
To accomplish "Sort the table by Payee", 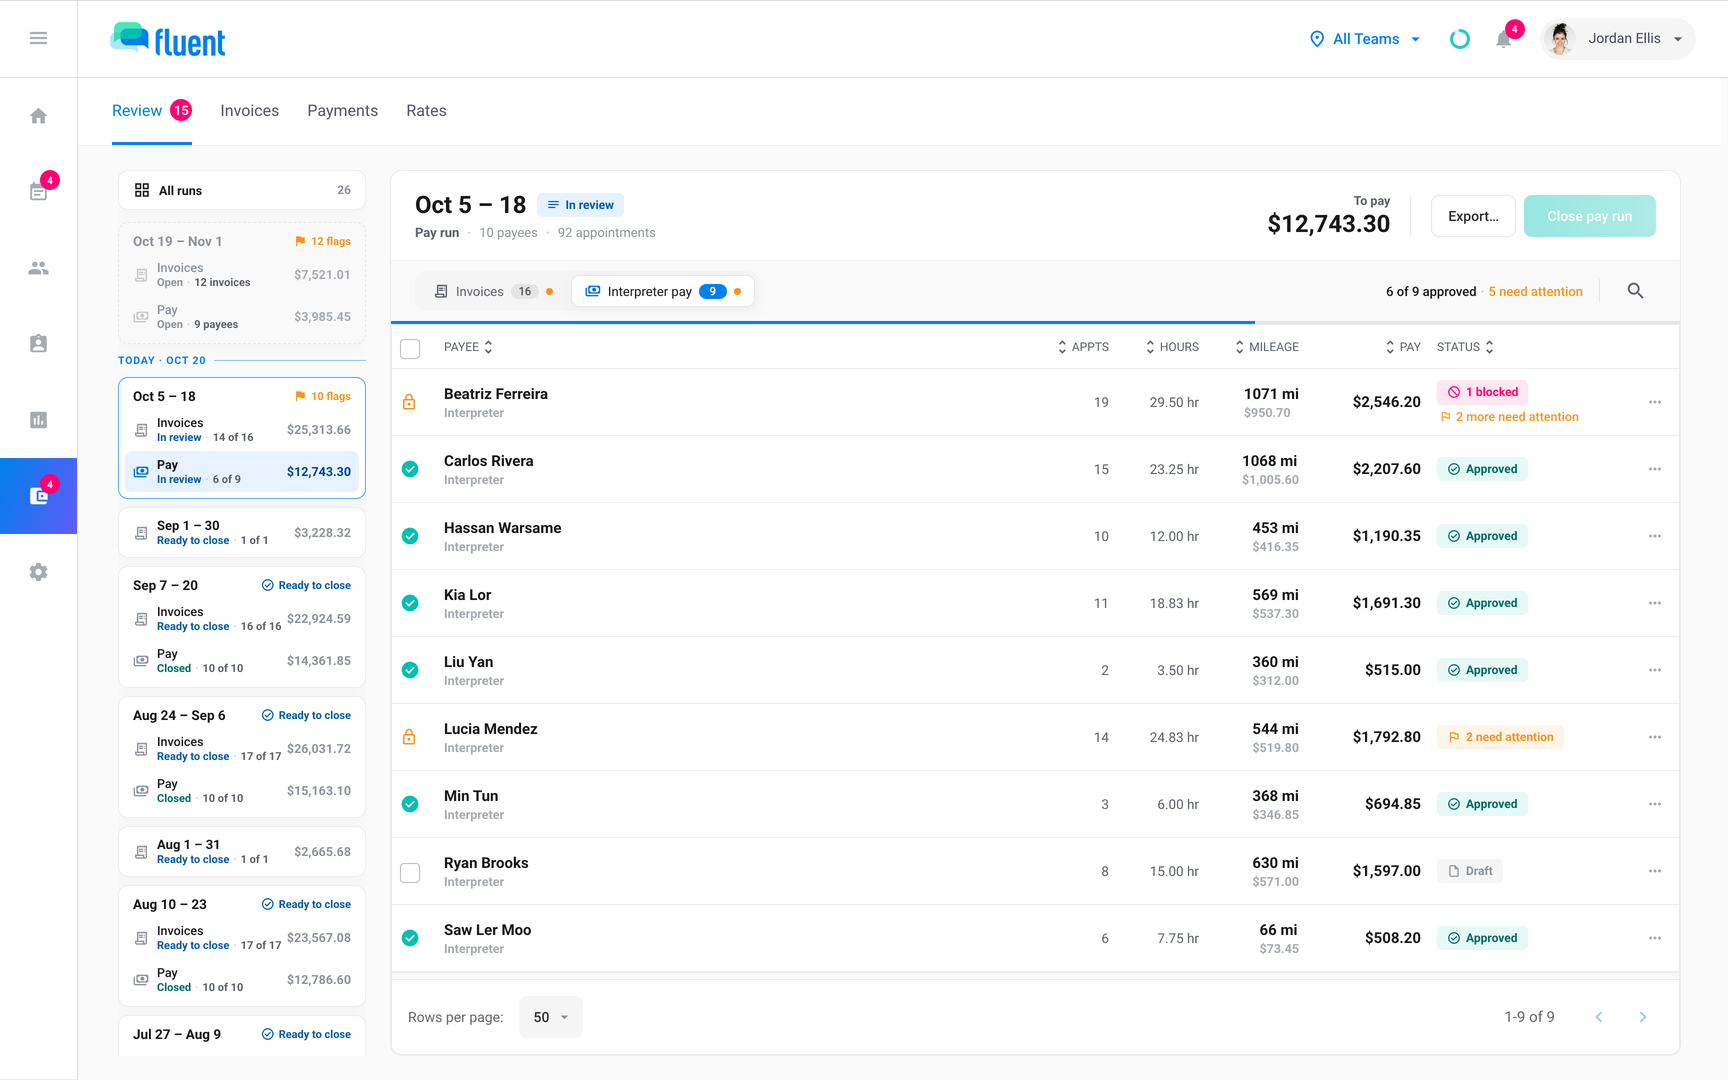I will 468,347.
